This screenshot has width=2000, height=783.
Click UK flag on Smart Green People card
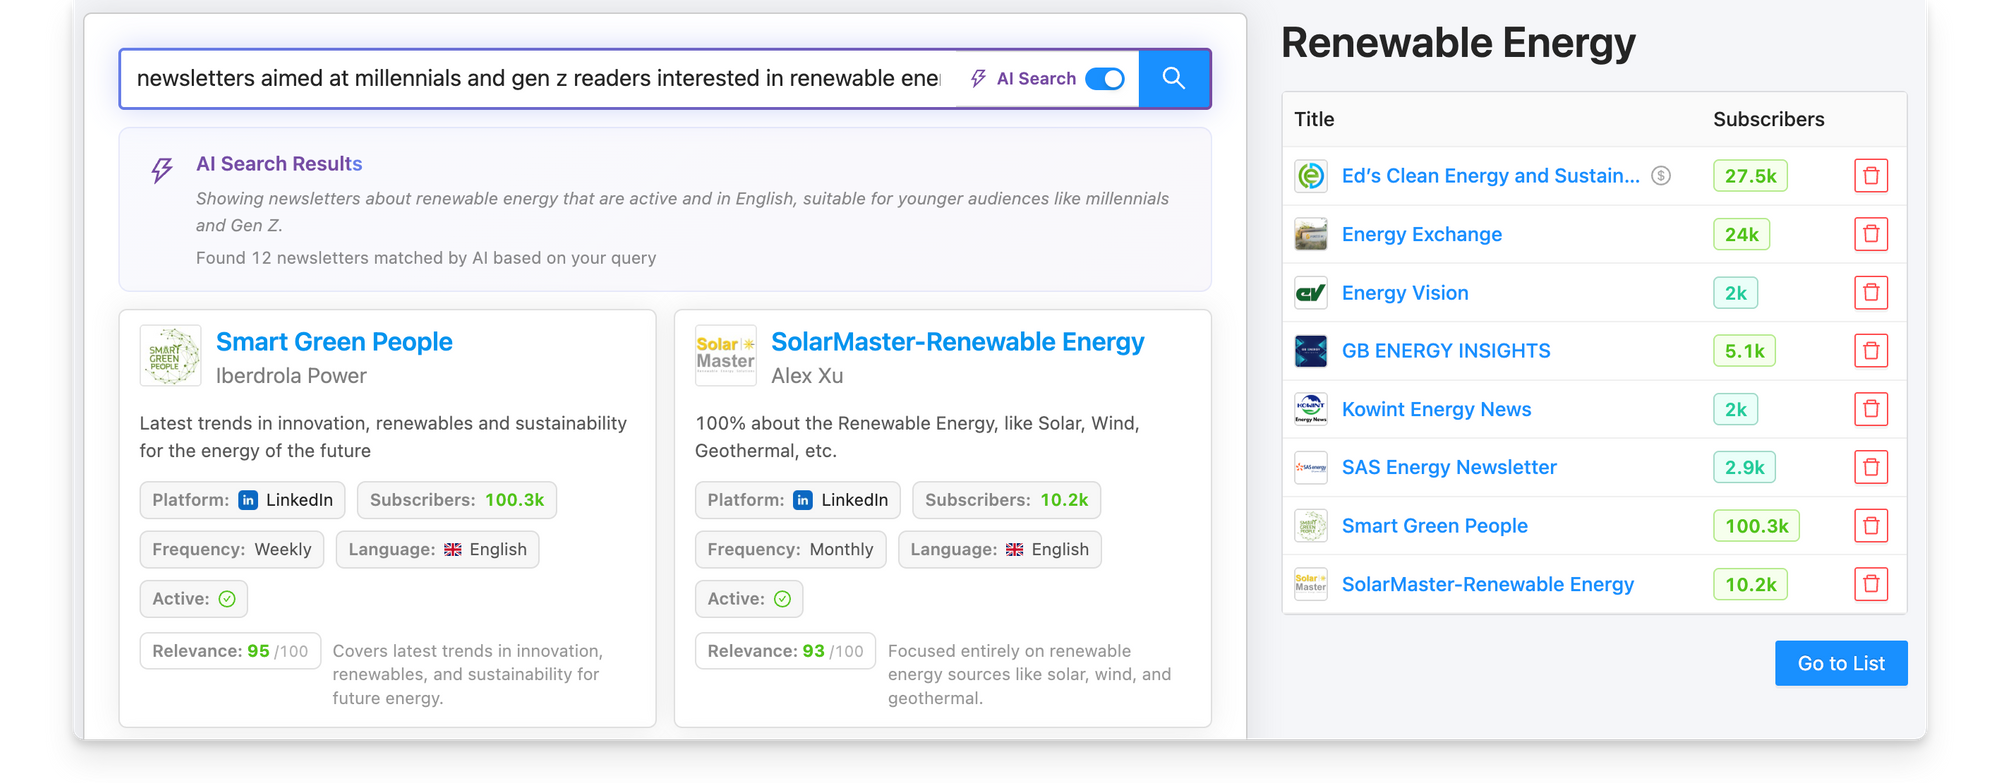(x=453, y=550)
